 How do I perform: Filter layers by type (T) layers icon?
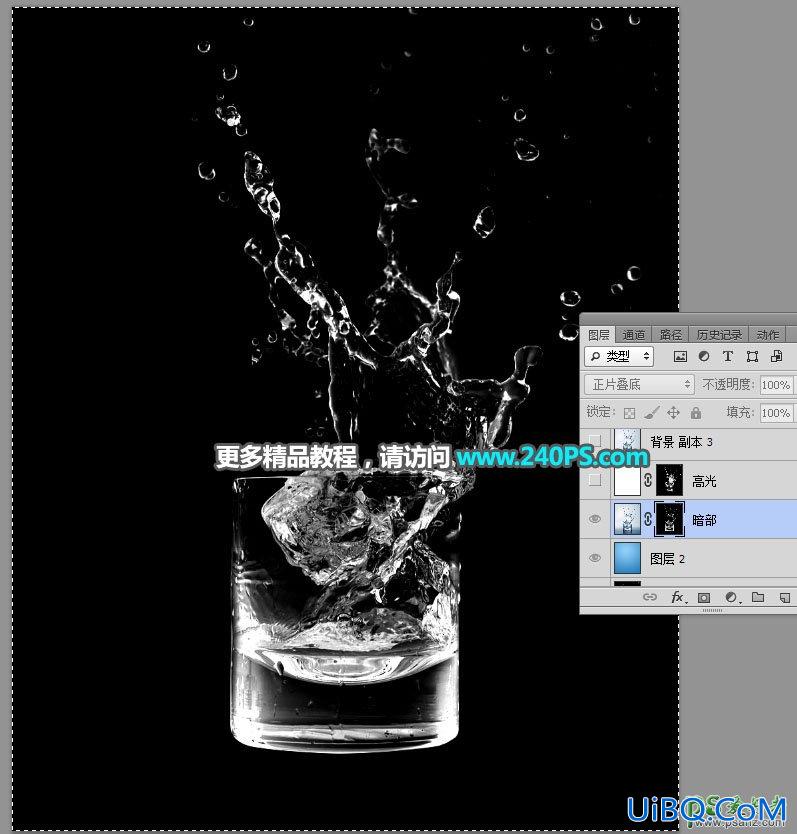click(x=728, y=356)
